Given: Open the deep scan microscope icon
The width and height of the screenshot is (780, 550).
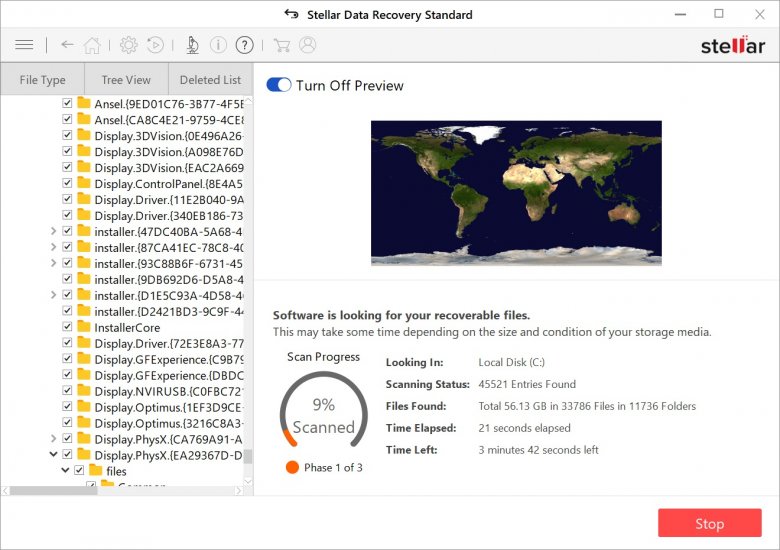Looking at the screenshot, I should (193, 45).
